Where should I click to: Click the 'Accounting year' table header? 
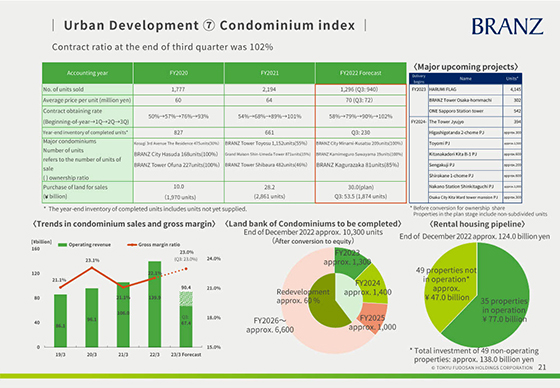point(88,73)
